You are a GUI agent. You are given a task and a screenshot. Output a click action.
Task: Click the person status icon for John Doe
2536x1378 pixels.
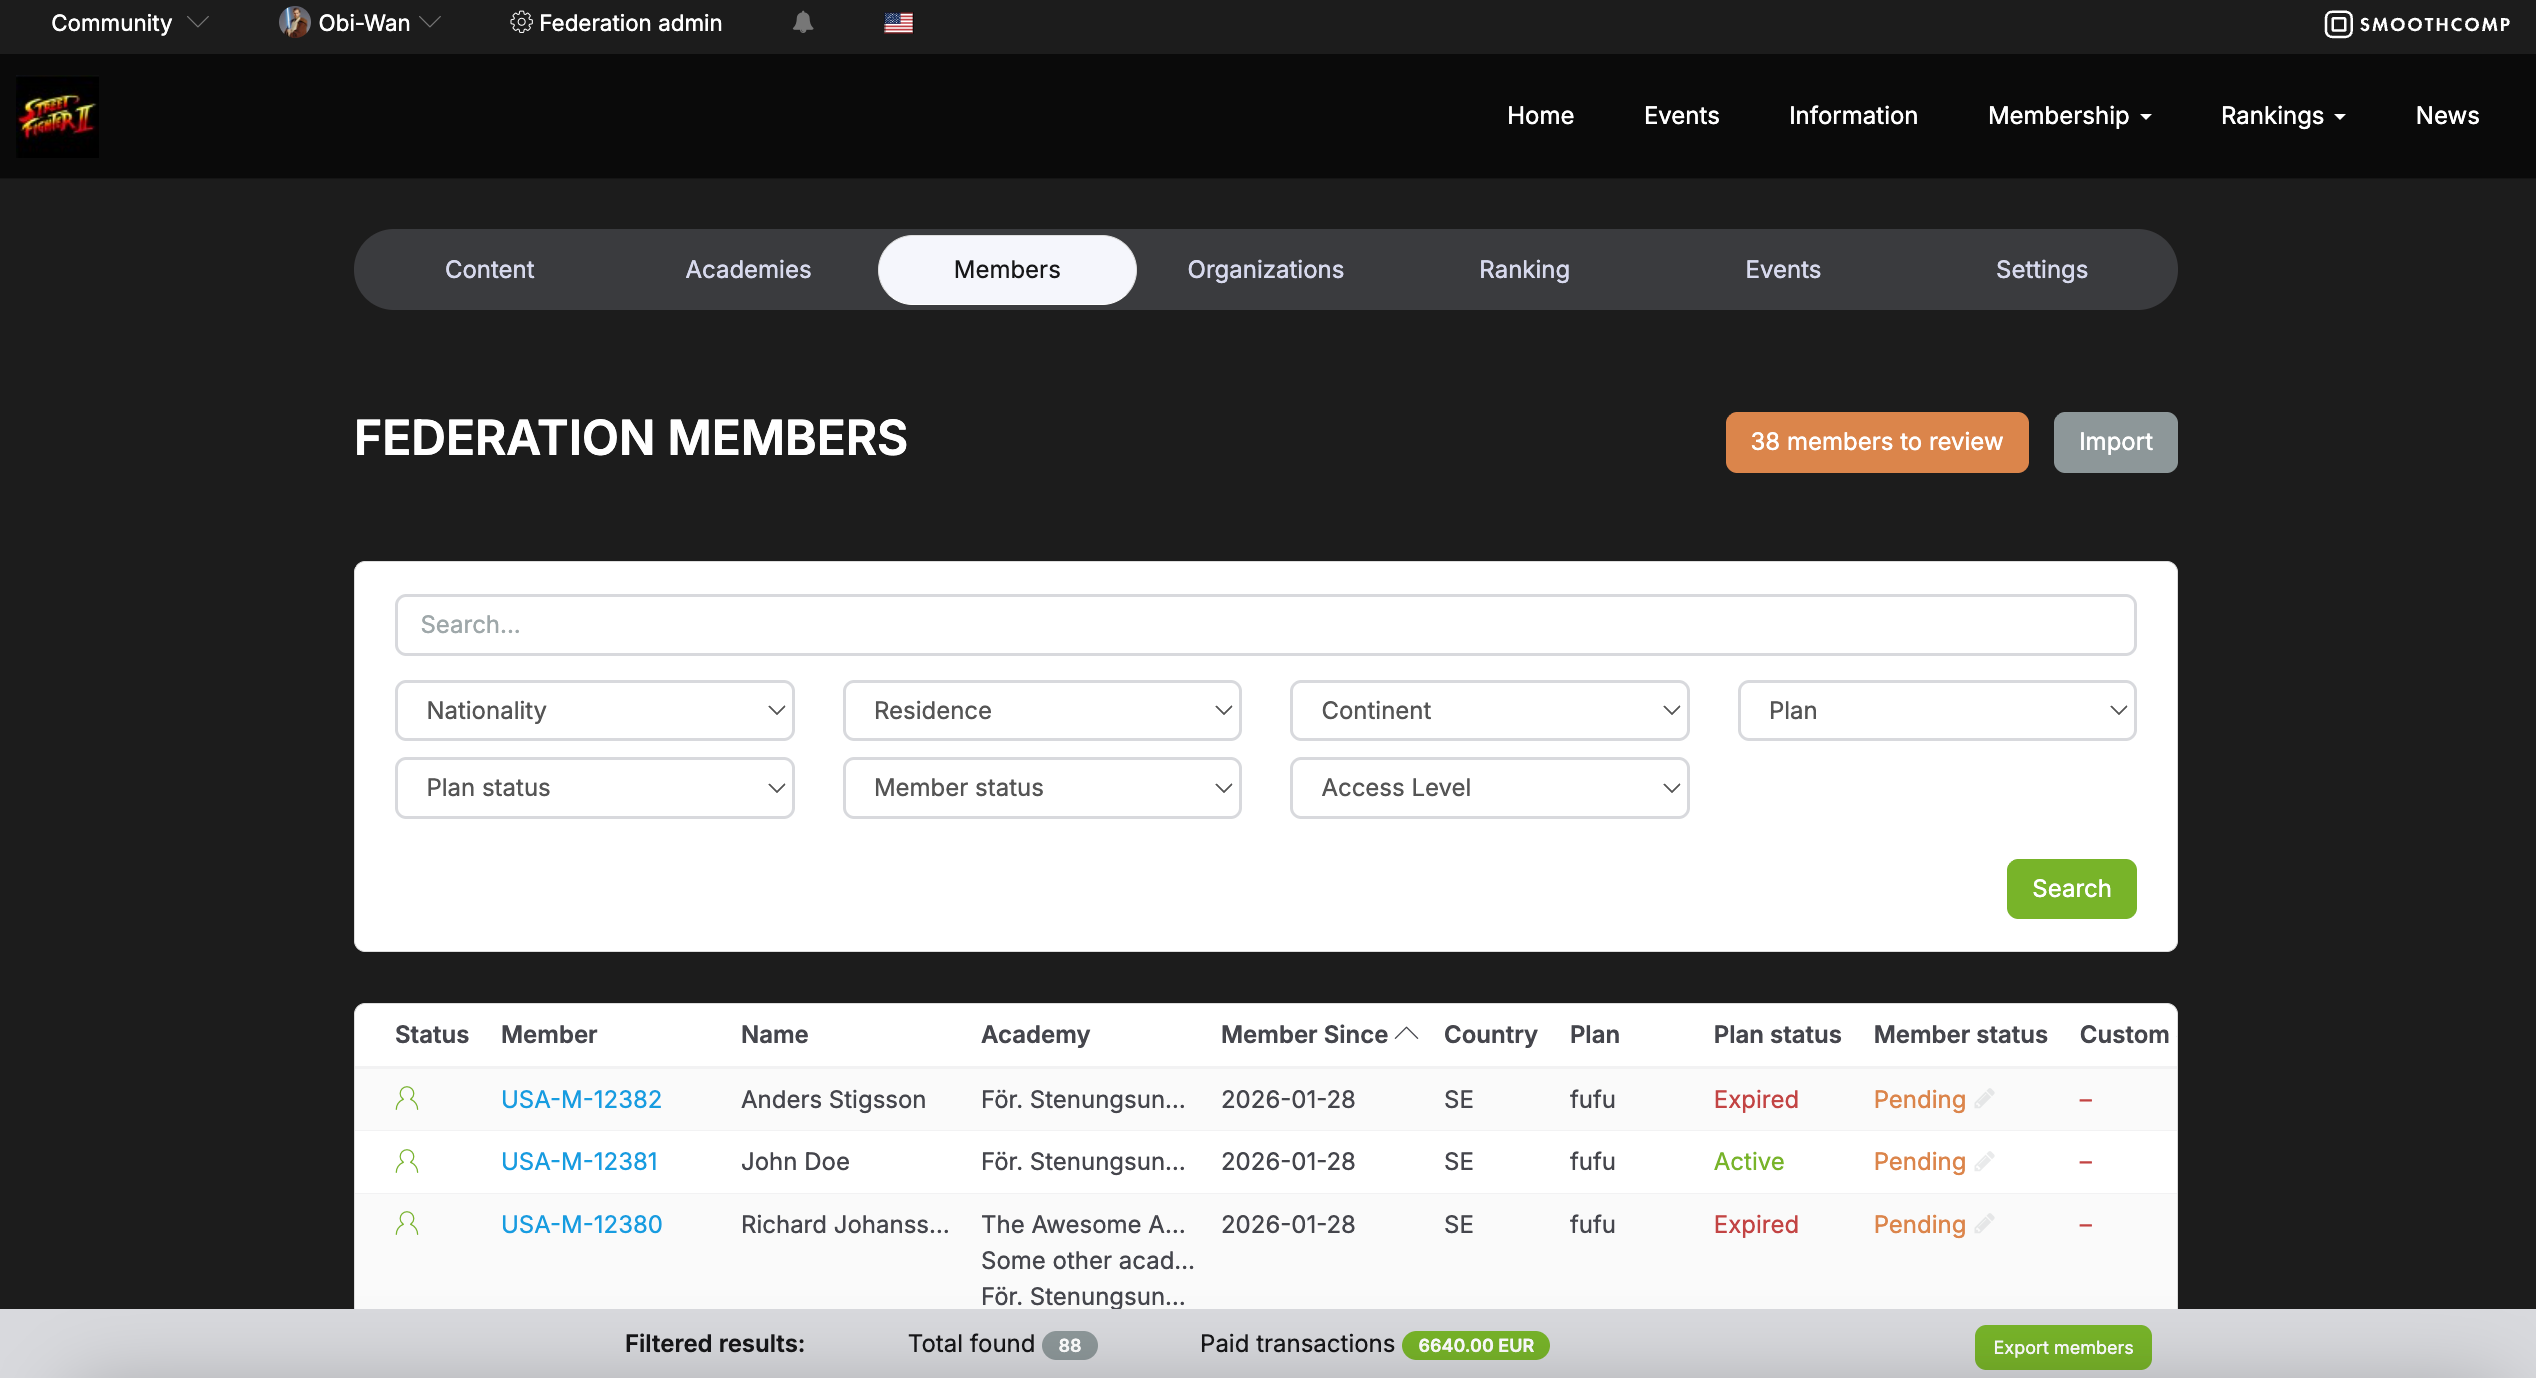[x=406, y=1161]
